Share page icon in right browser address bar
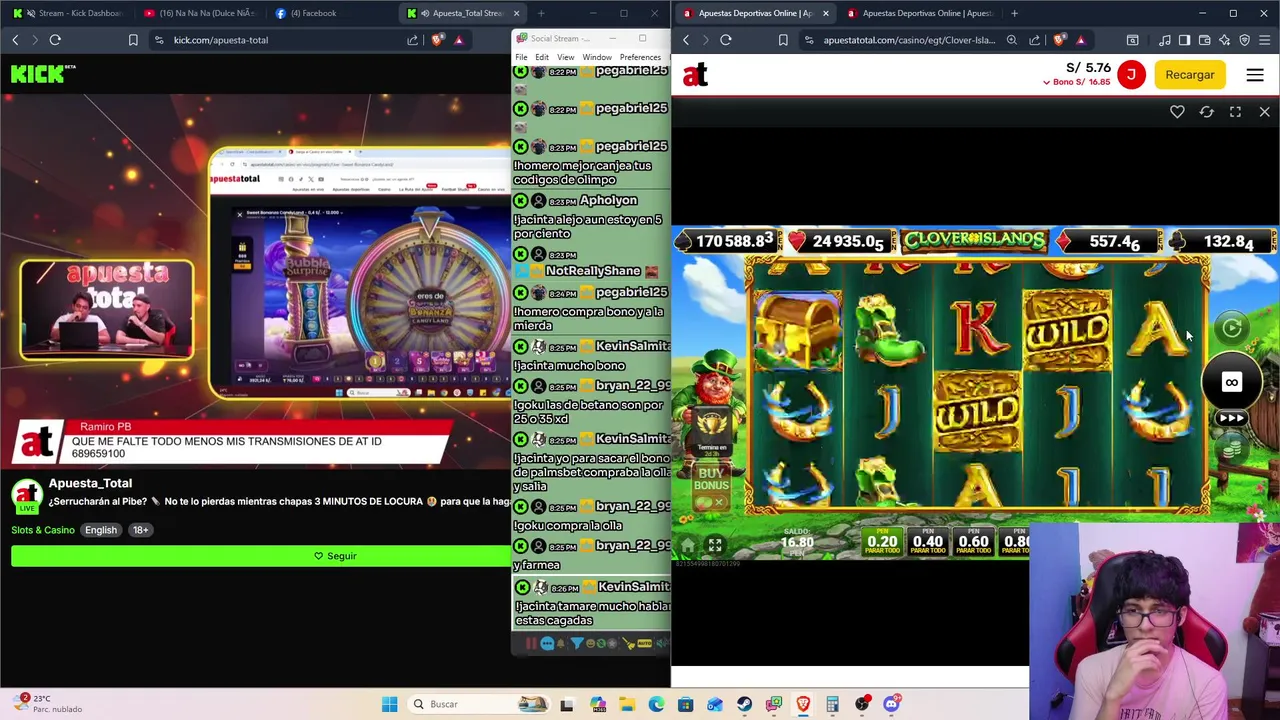 [1035, 40]
